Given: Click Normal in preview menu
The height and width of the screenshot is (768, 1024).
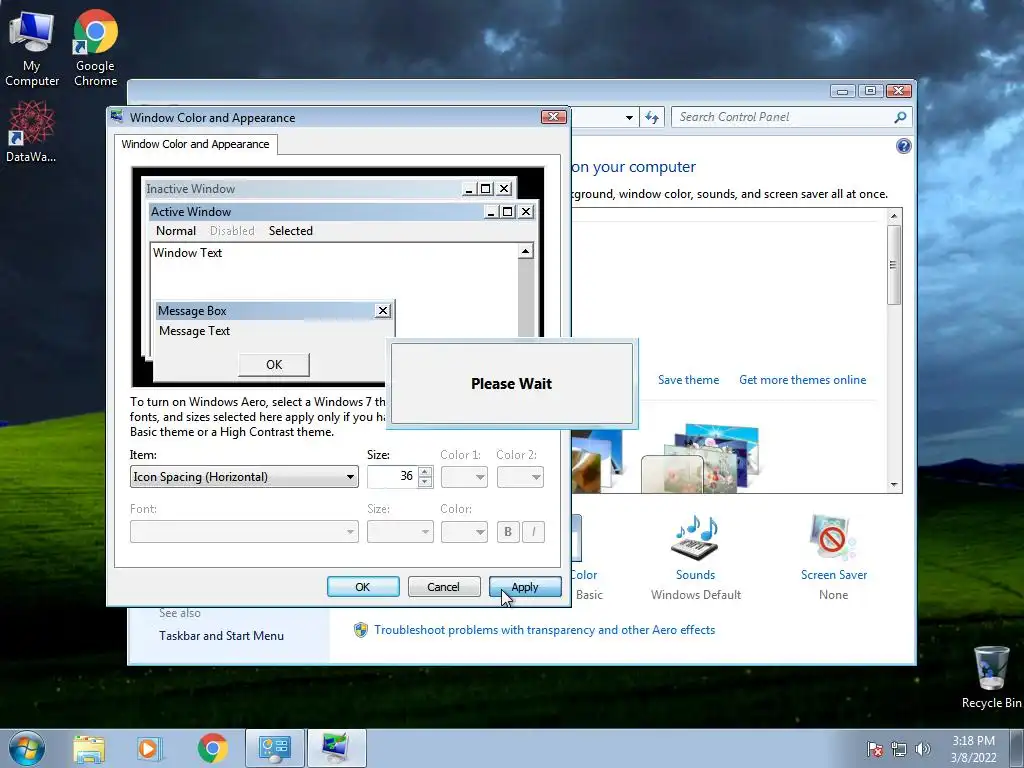Looking at the screenshot, I should [x=176, y=231].
